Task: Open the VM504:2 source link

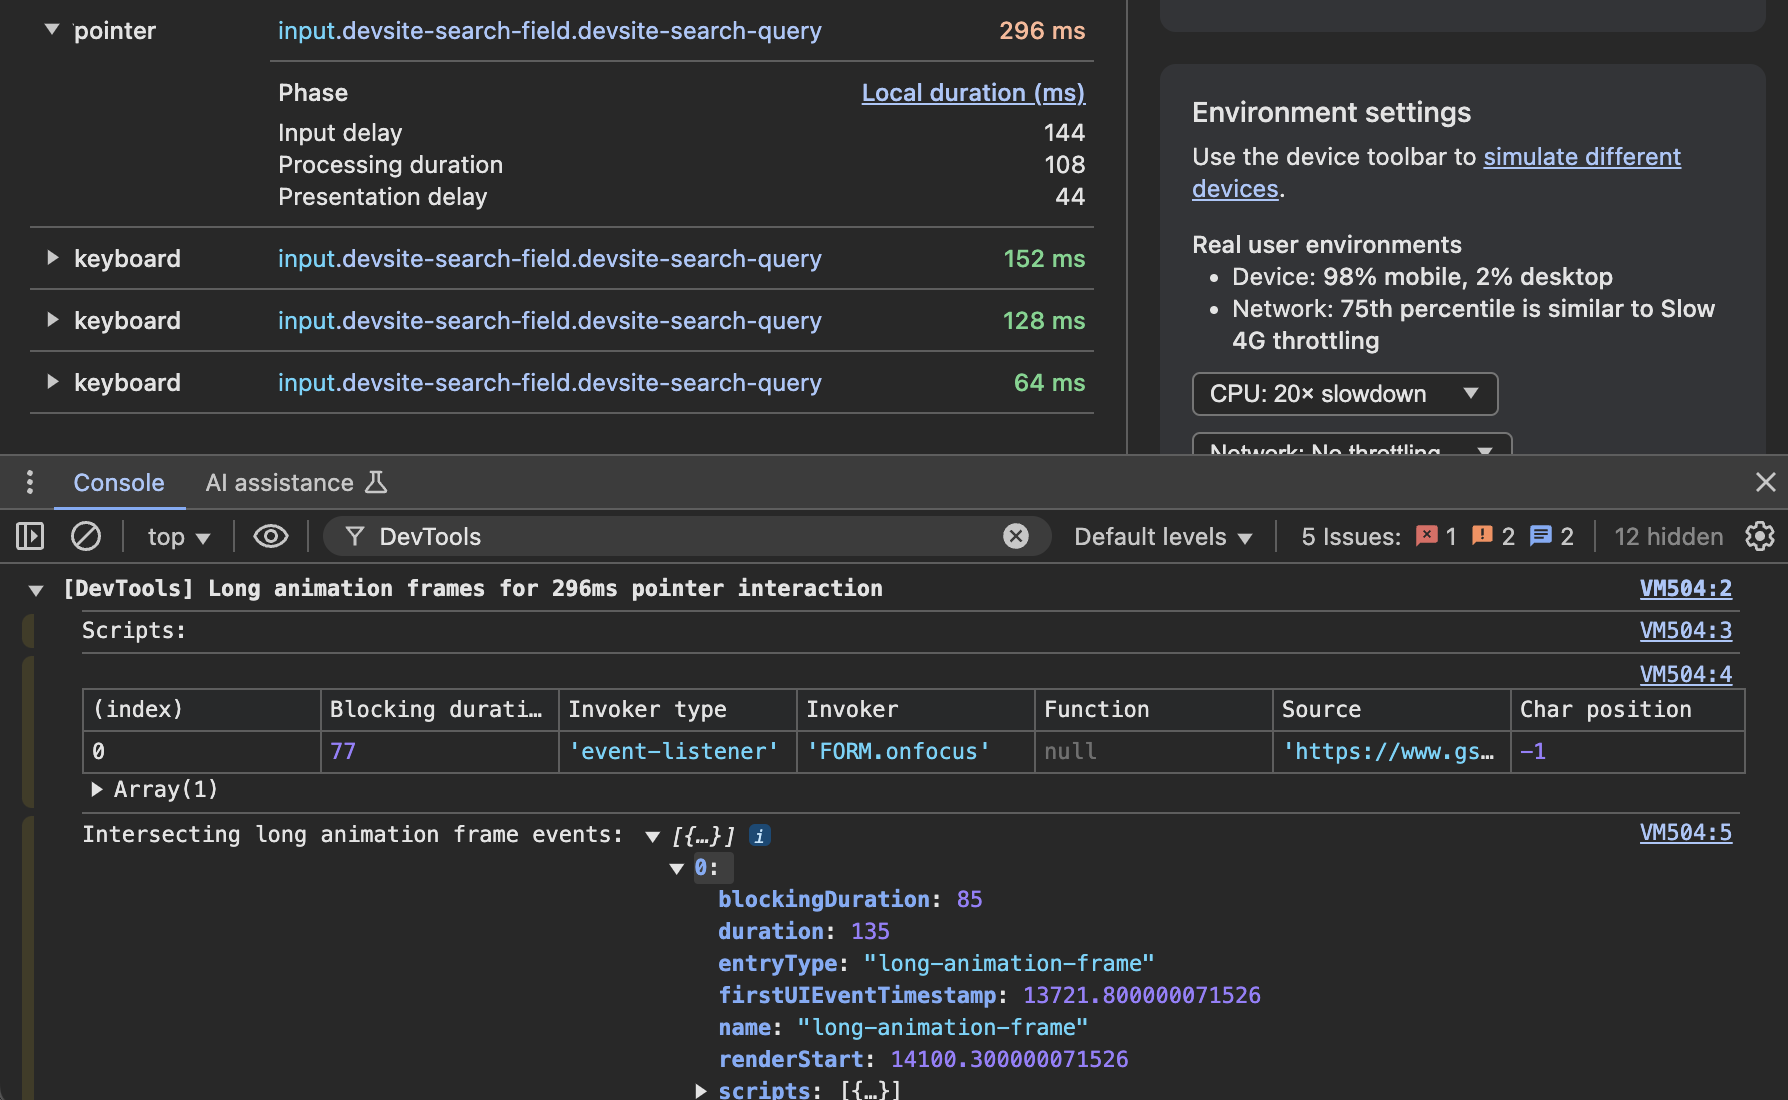Action: tap(1686, 588)
